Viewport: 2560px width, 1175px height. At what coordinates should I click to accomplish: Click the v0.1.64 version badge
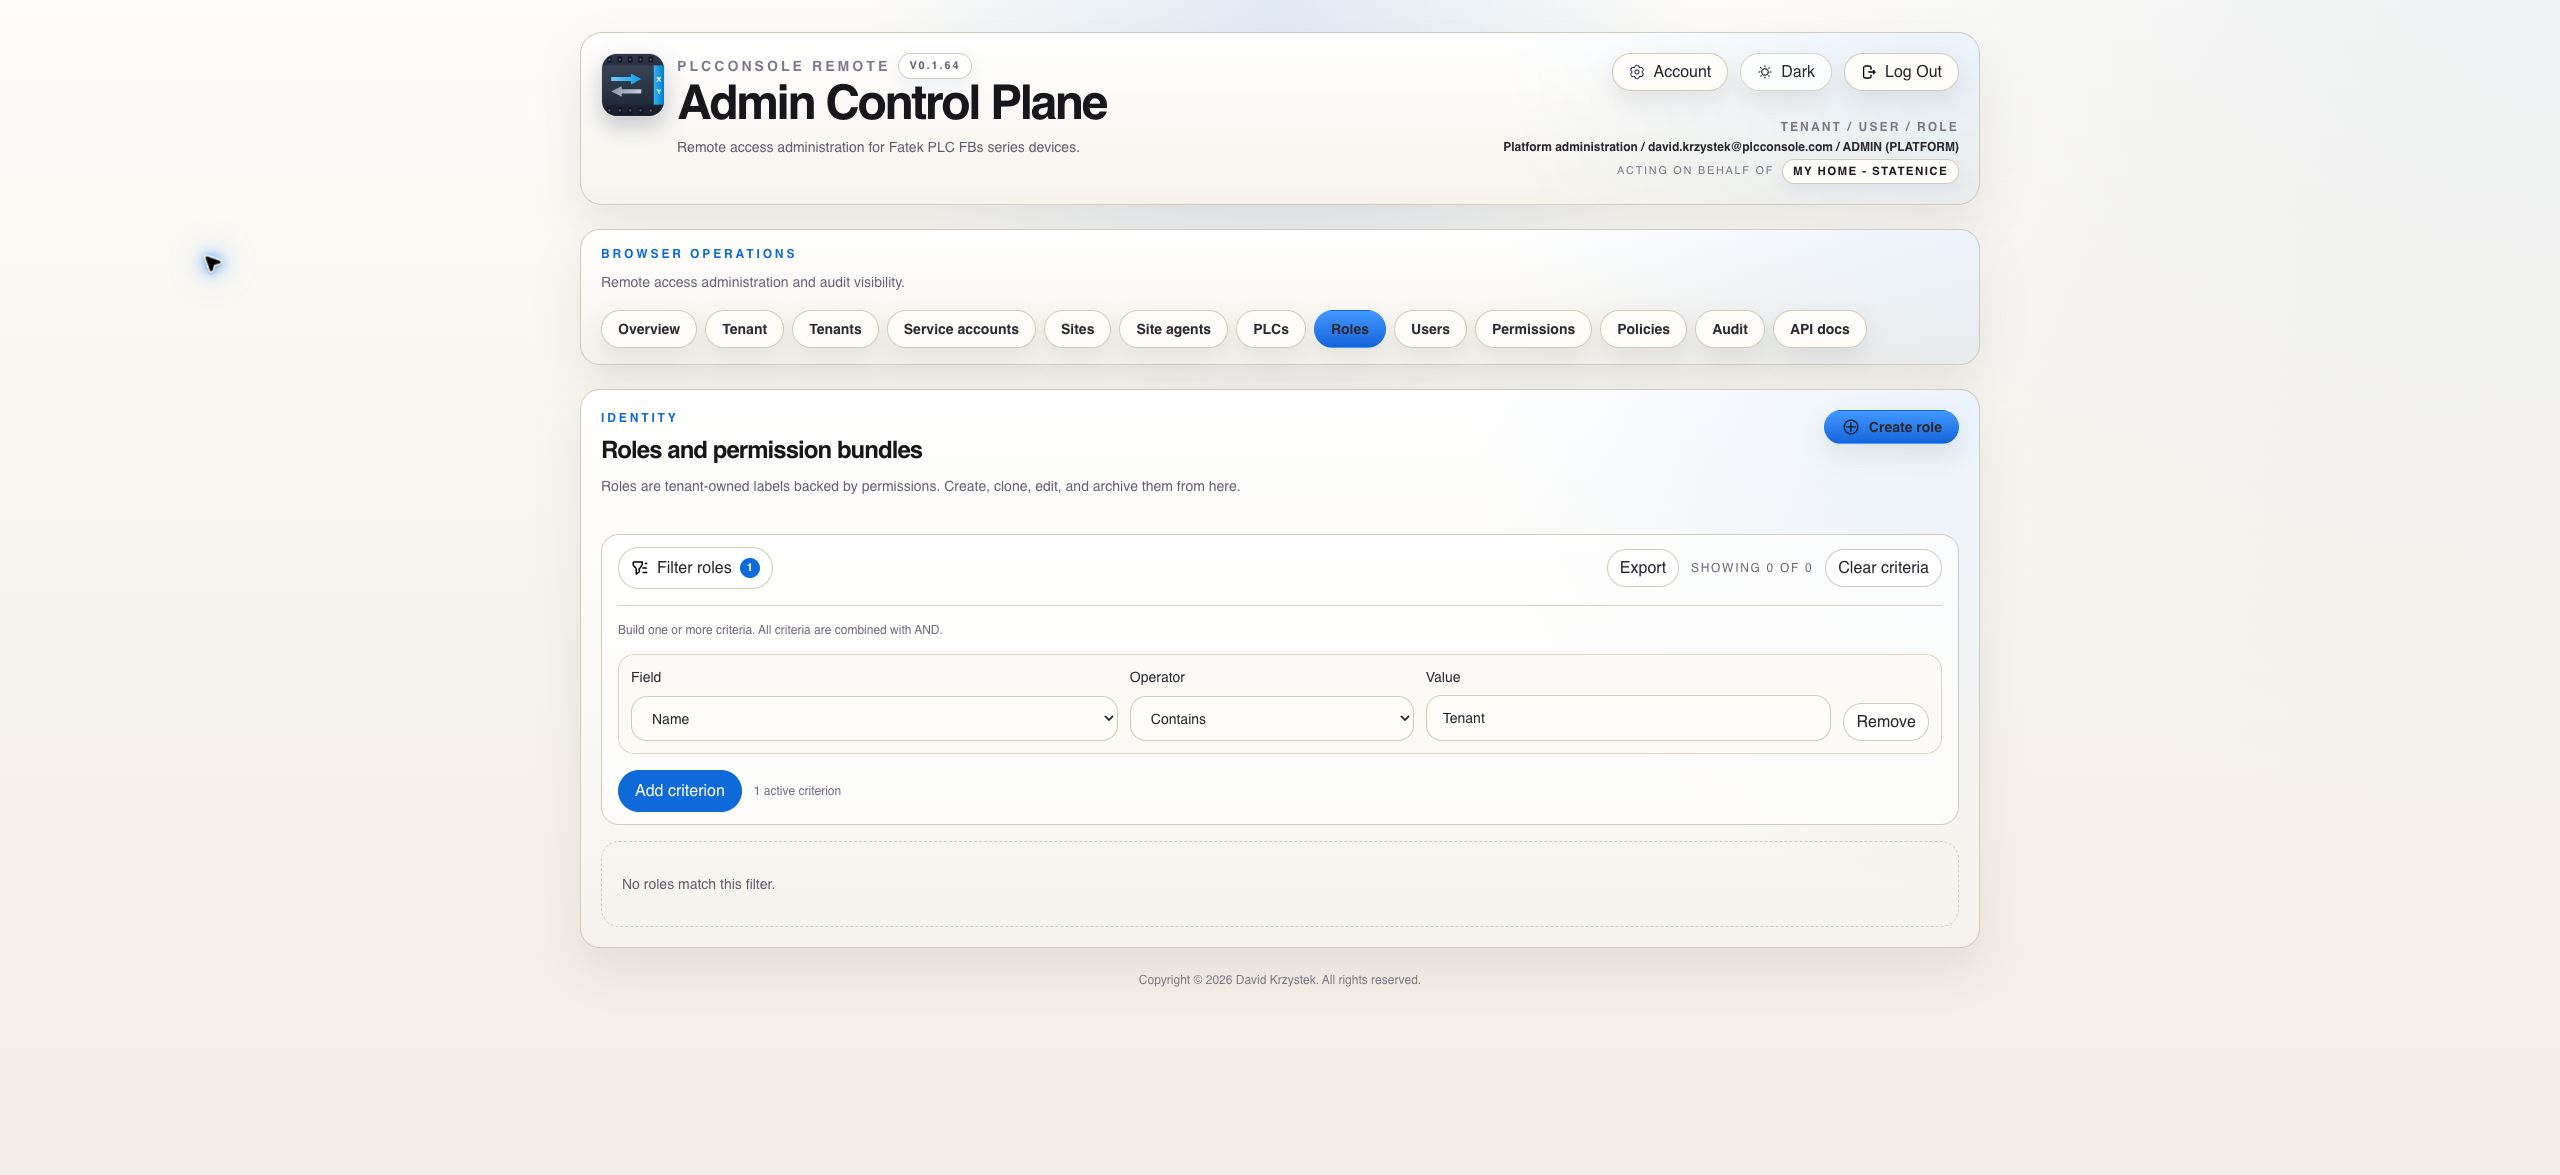pos(934,66)
